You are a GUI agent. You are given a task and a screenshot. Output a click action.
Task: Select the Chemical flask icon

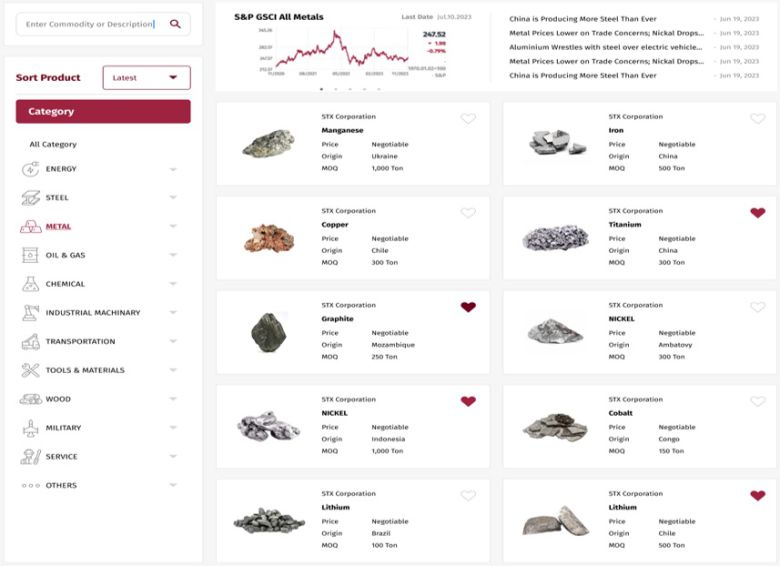30,284
